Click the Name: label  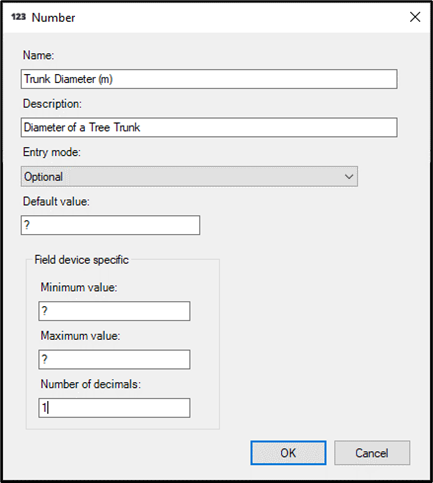38,55
